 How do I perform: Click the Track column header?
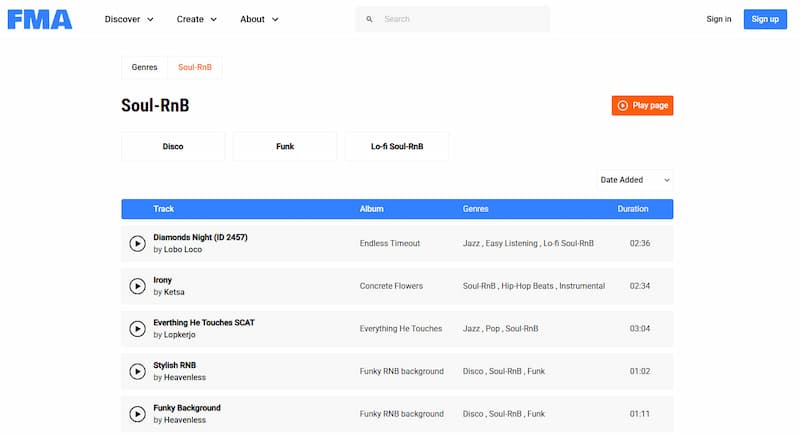point(163,209)
